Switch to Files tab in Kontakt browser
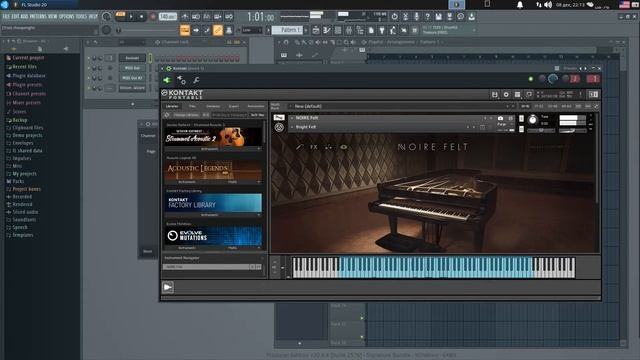This screenshot has height=360, width=640. pyautogui.click(x=192, y=106)
